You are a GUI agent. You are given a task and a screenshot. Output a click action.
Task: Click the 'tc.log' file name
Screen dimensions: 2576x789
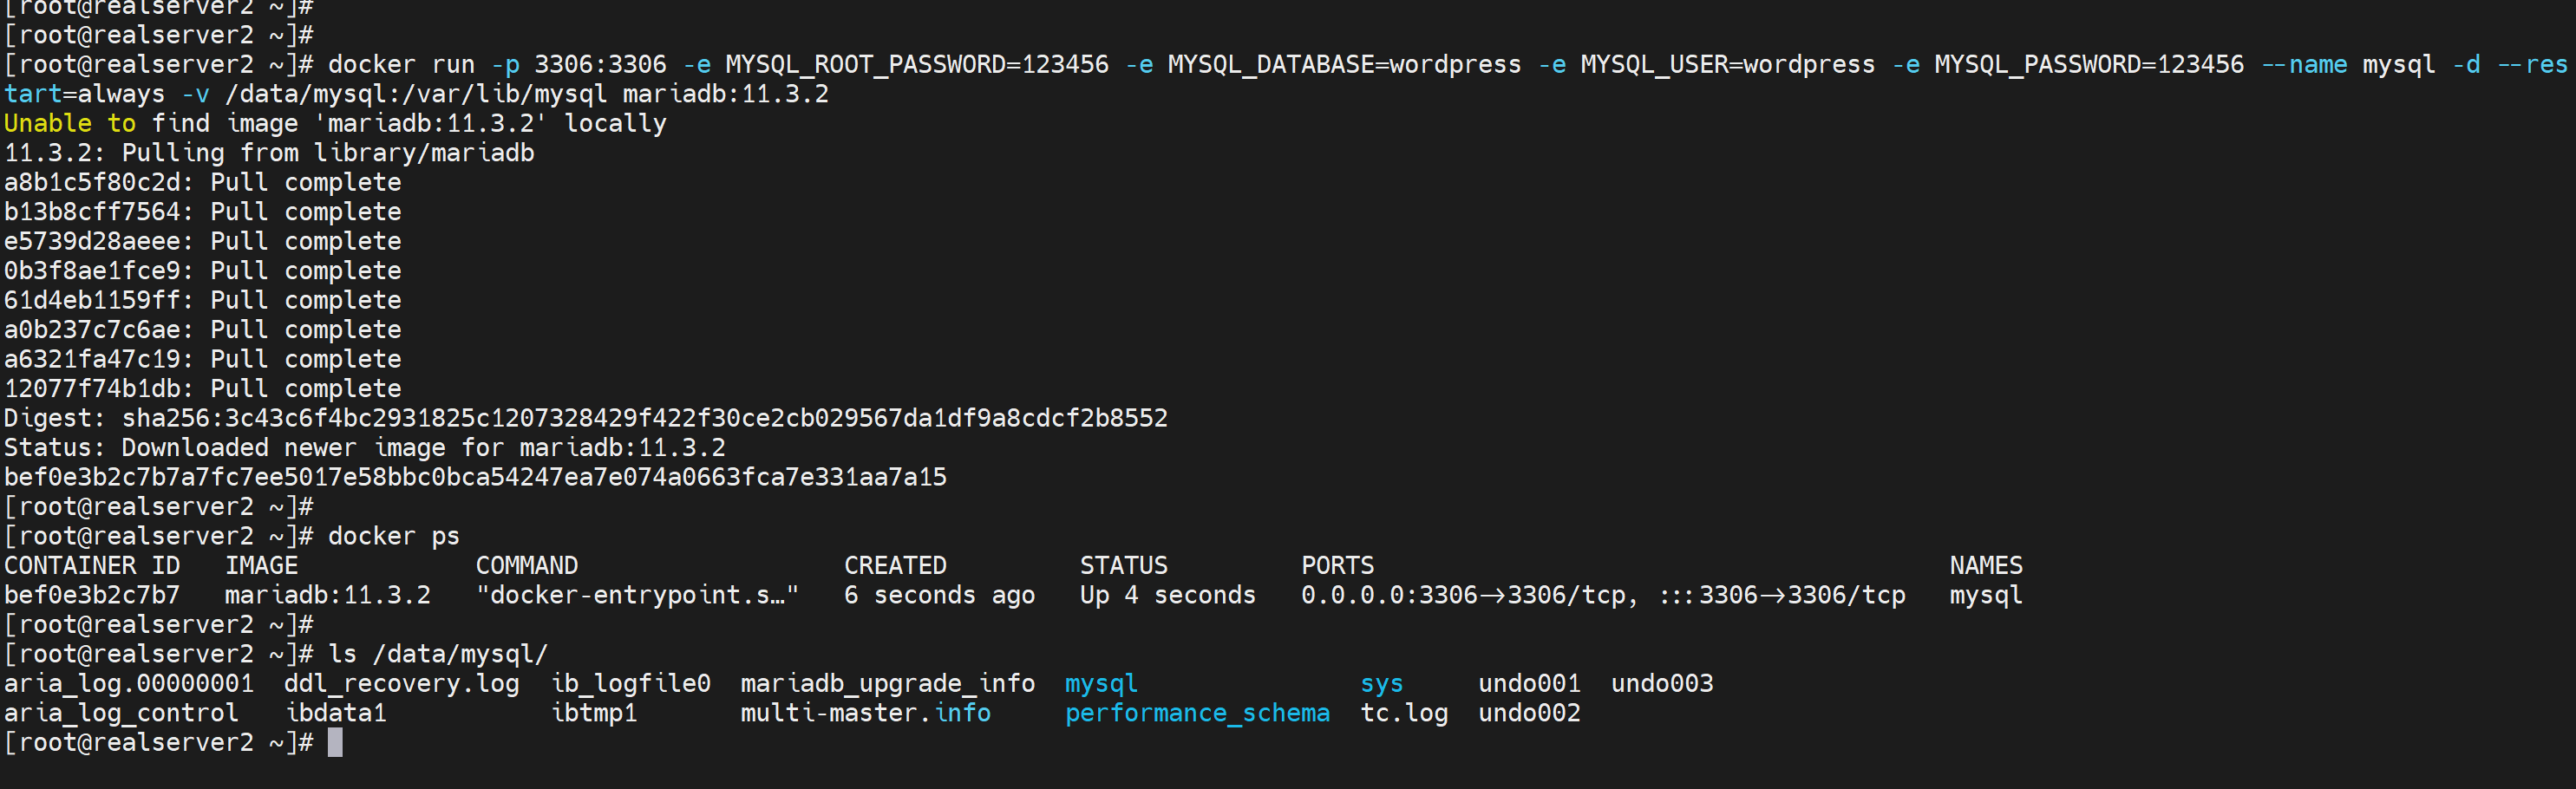click(x=1403, y=713)
